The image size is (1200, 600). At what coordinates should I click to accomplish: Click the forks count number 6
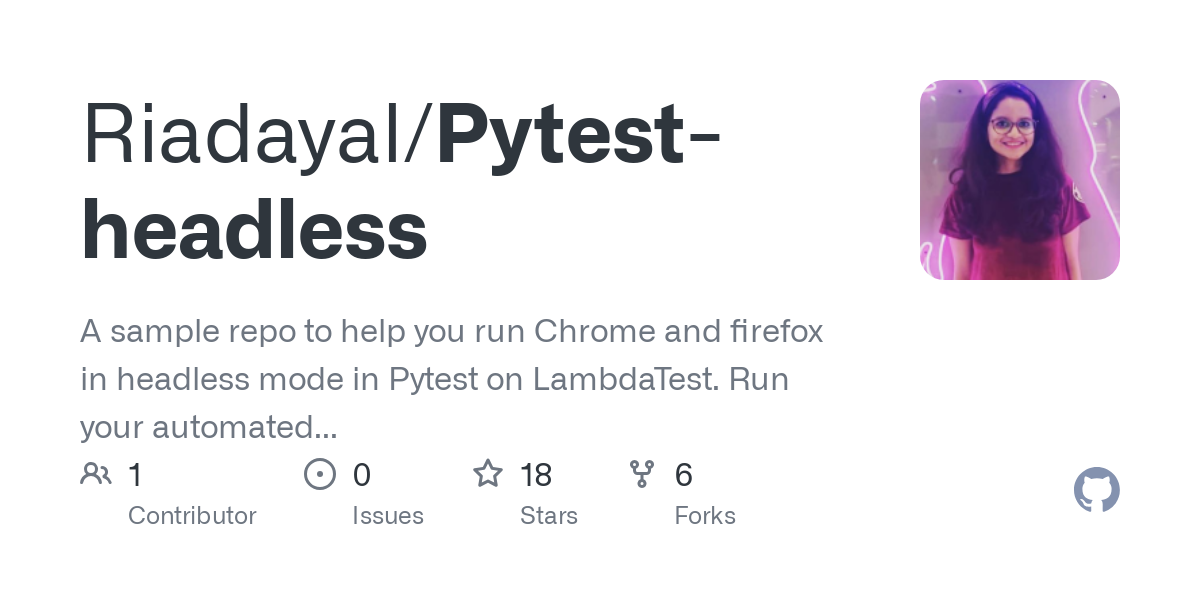(684, 475)
